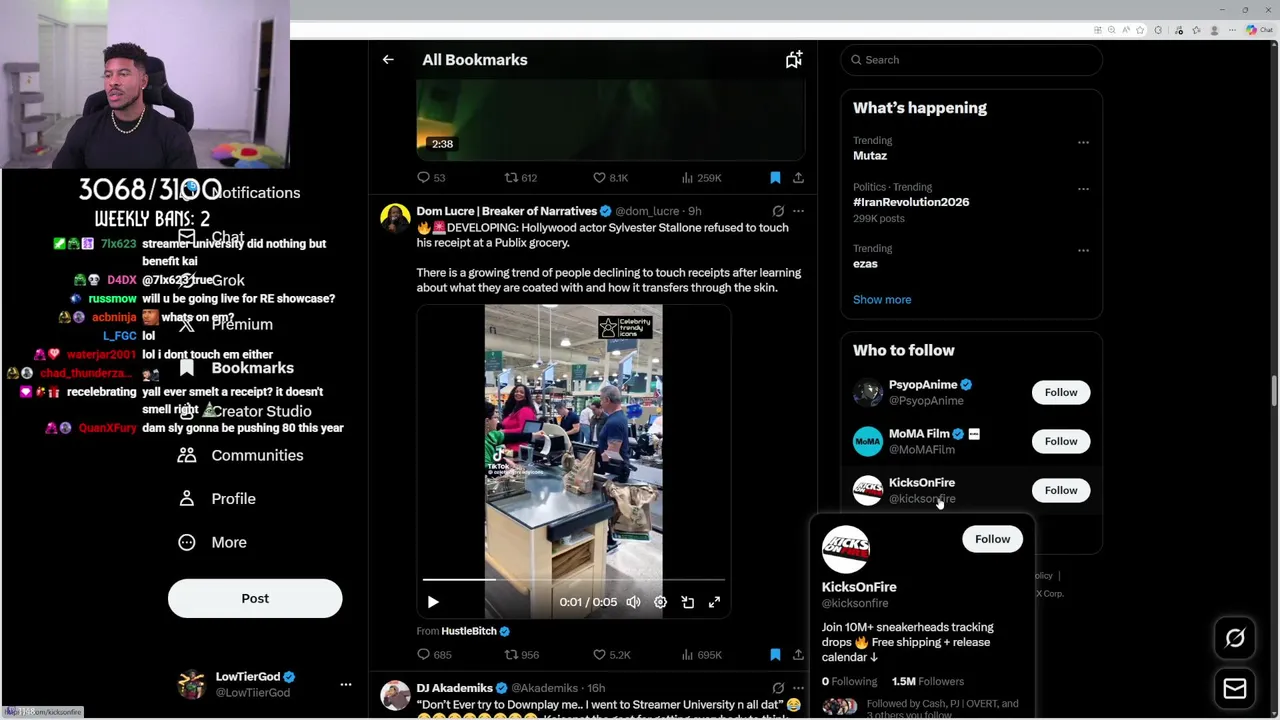Click the Search input field
The height and width of the screenshot is (720, 1280).
point(972,60)
